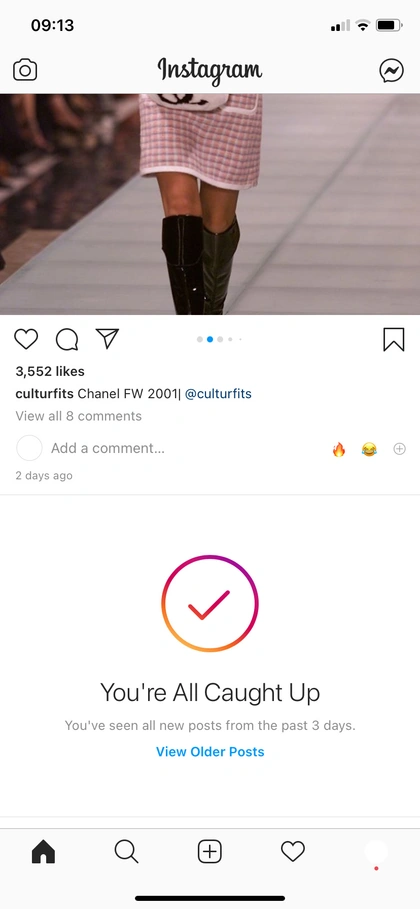Image resolution: width=420 pixels, height=909 pixels.
Task: Open the culturfits profile from the caption
Action: pos(45,394)
